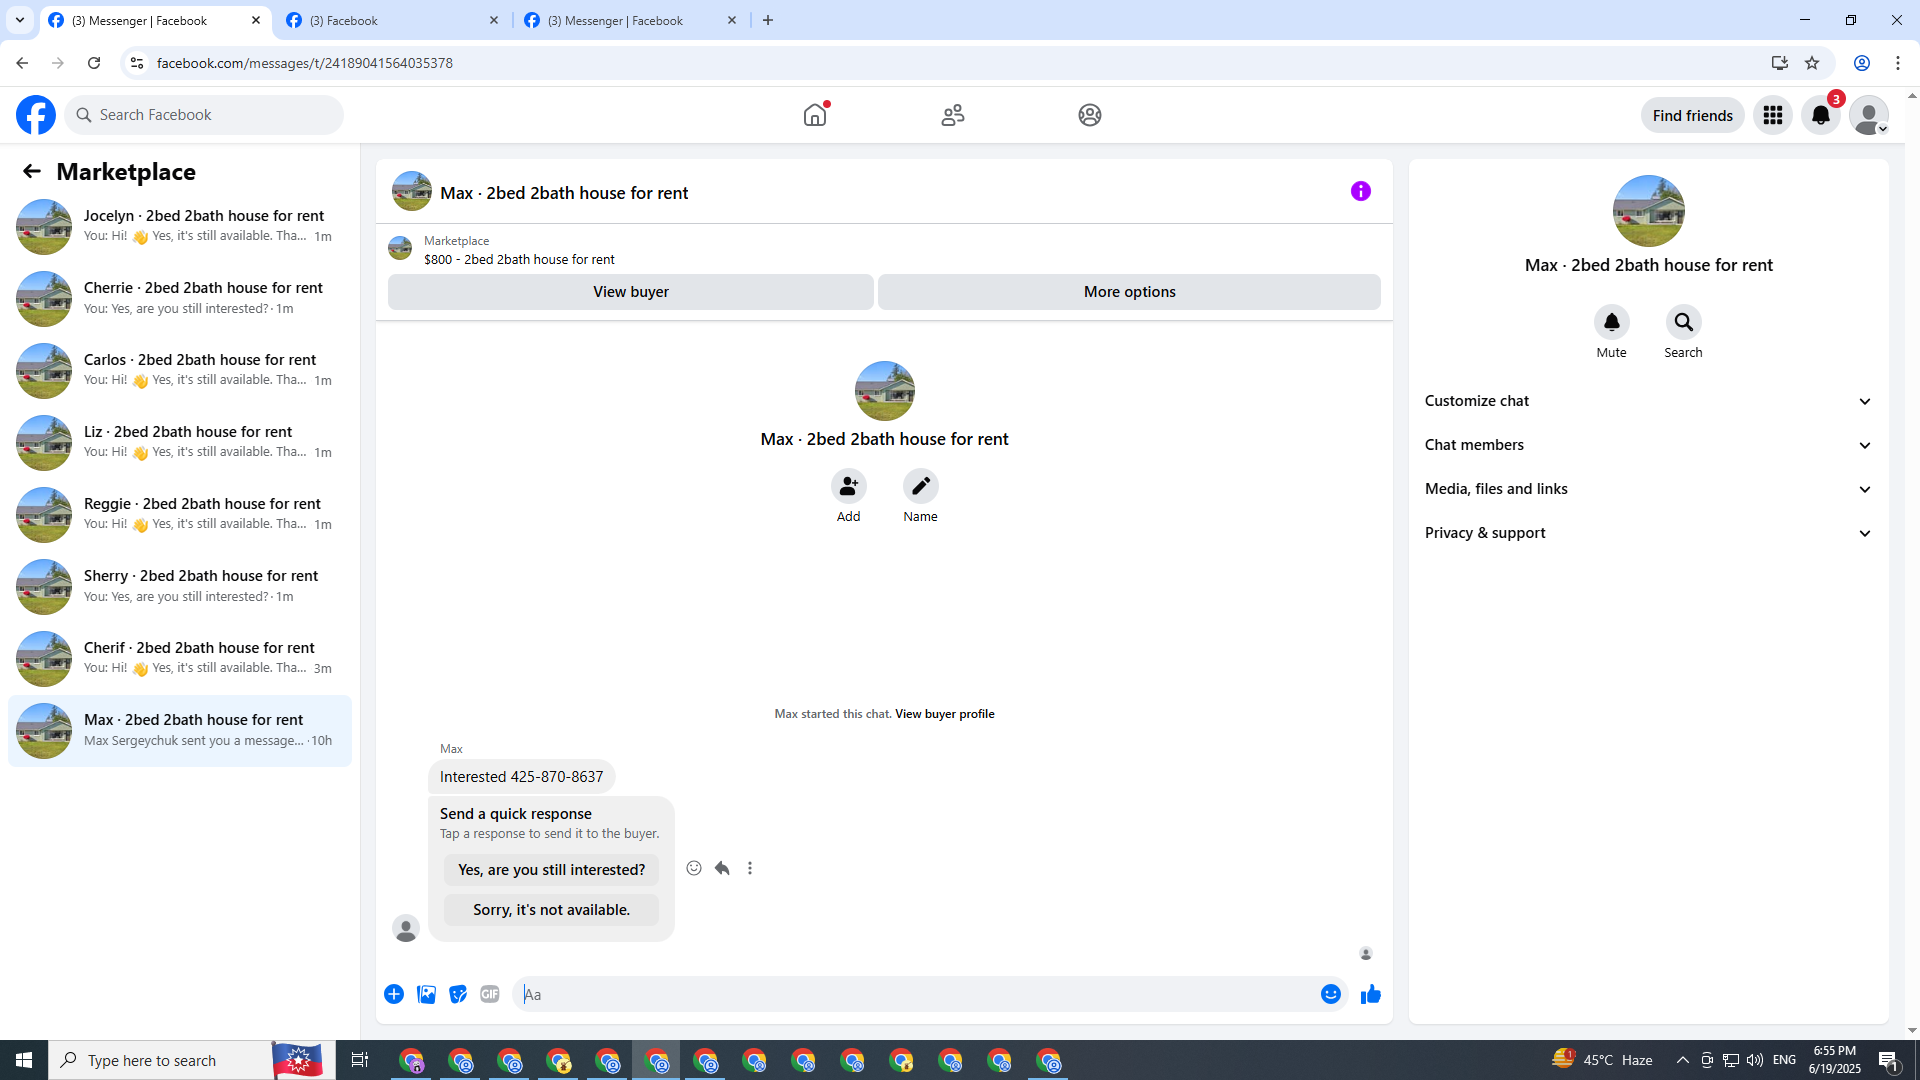Image resolution: width=1920 pixels, height=1080 pixels.
Task: Open the Windows Start menu
Action: 24,1060
